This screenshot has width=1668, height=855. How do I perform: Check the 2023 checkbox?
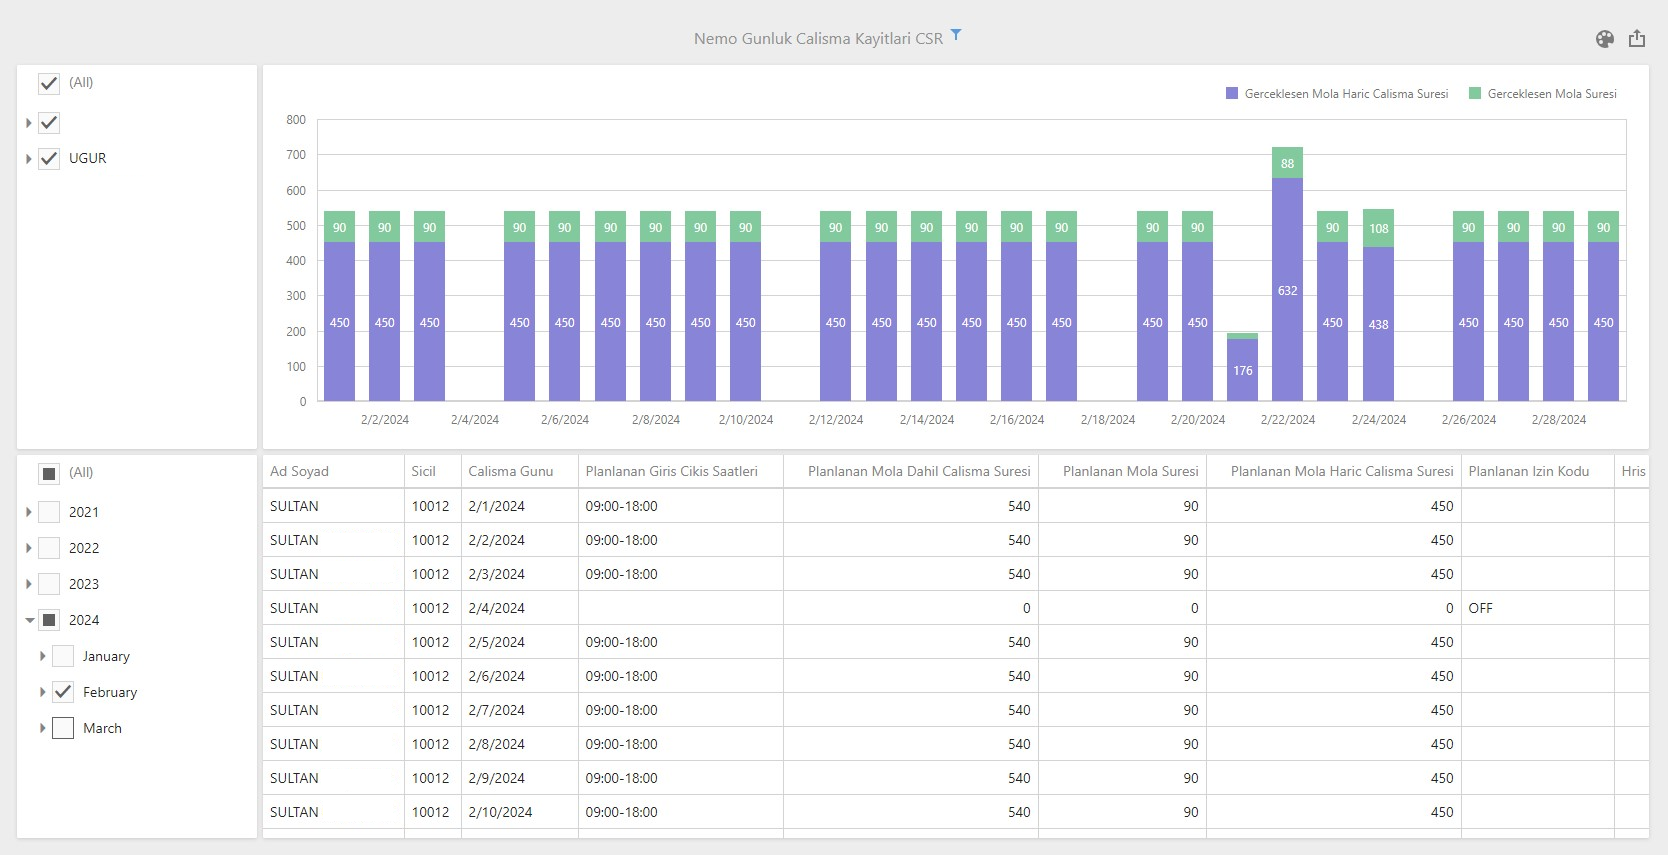point(49,584)
